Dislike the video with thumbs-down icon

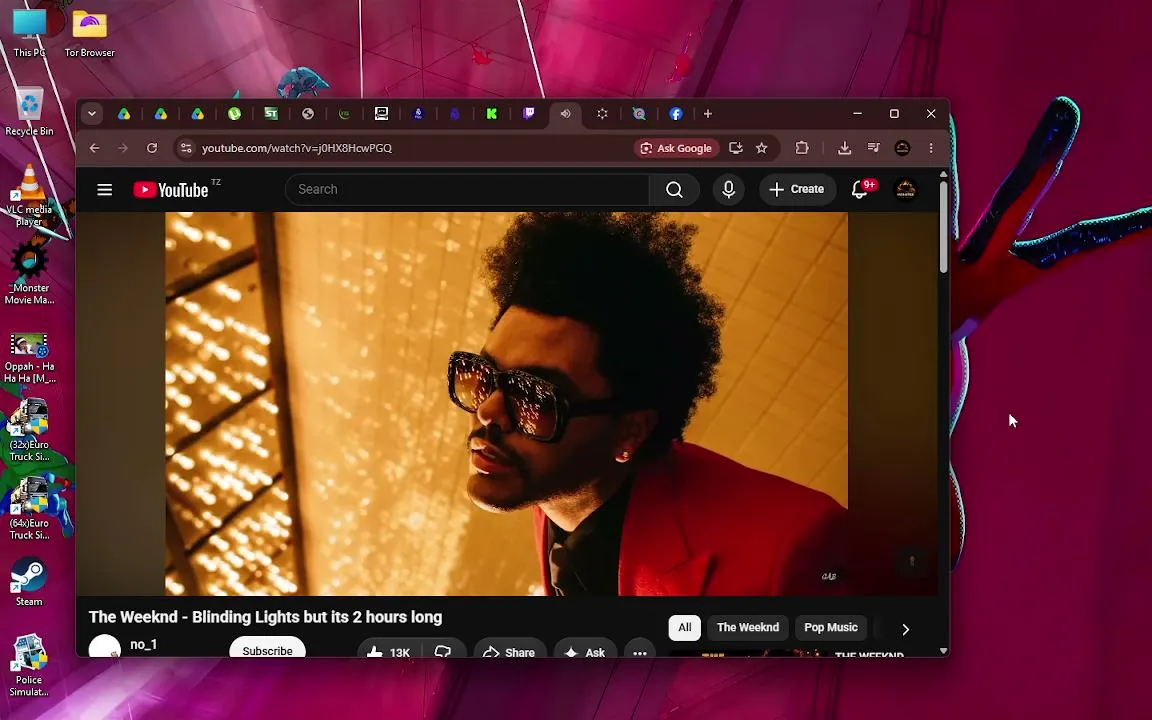[x=442, y=652]
